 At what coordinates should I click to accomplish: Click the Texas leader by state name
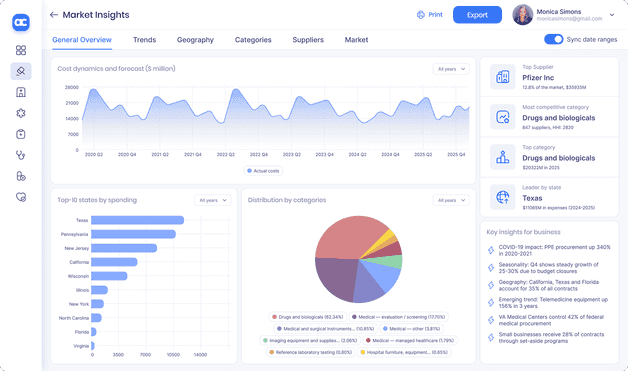[x=532, y=198]
